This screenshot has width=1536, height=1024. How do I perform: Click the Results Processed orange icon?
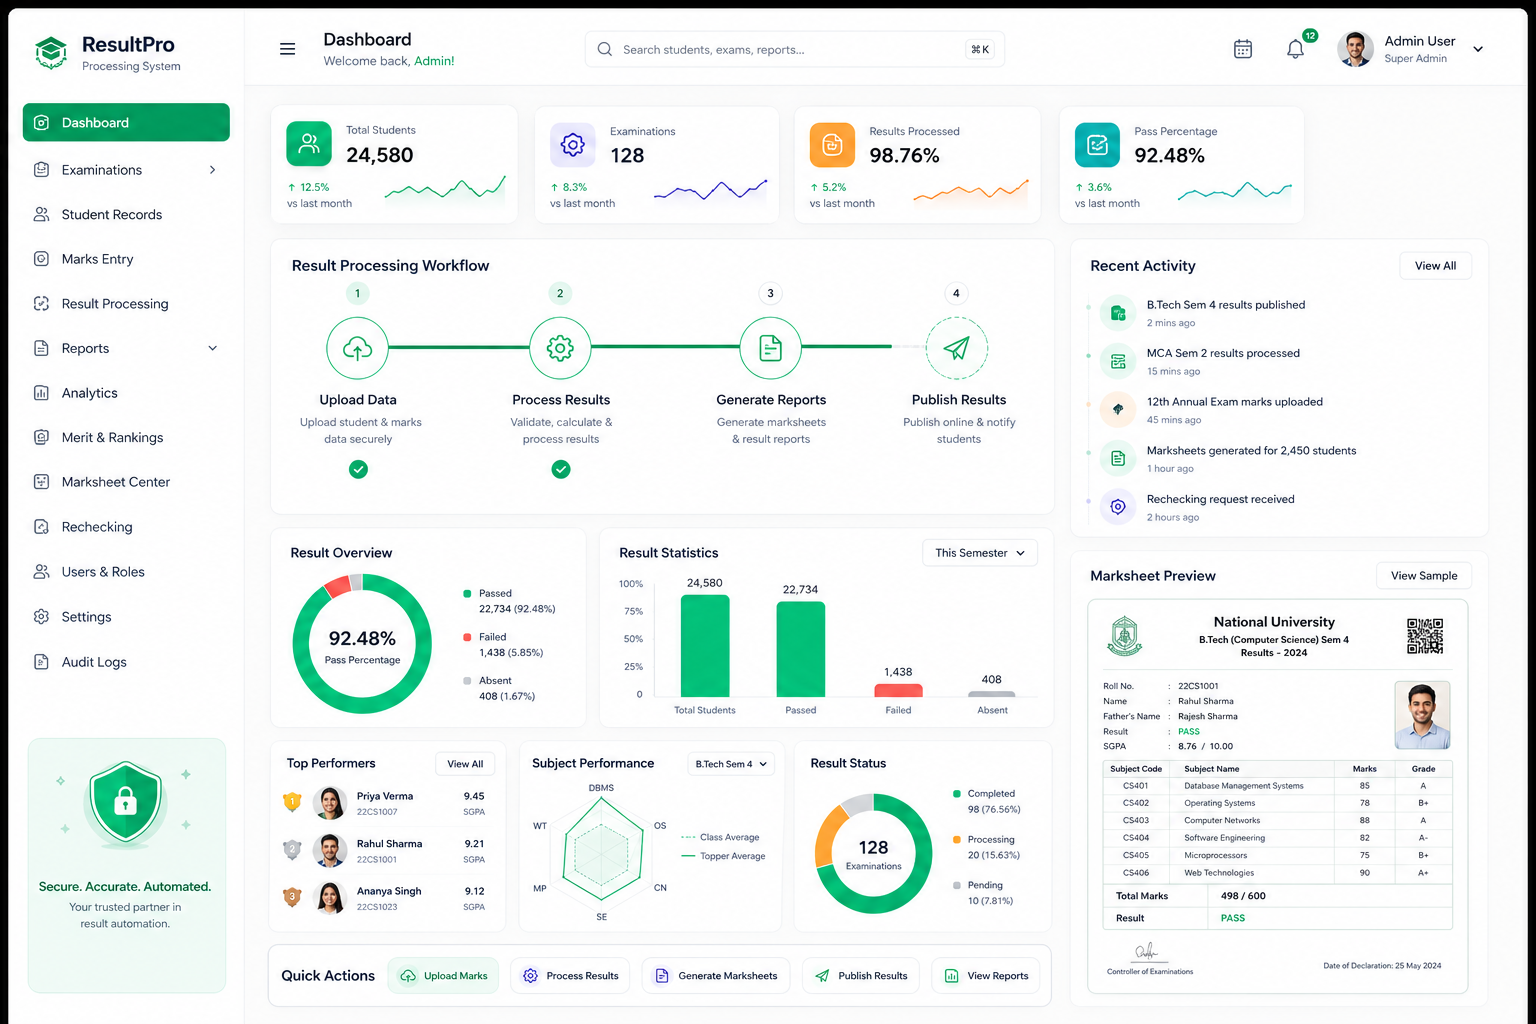[x=832, y=145]
